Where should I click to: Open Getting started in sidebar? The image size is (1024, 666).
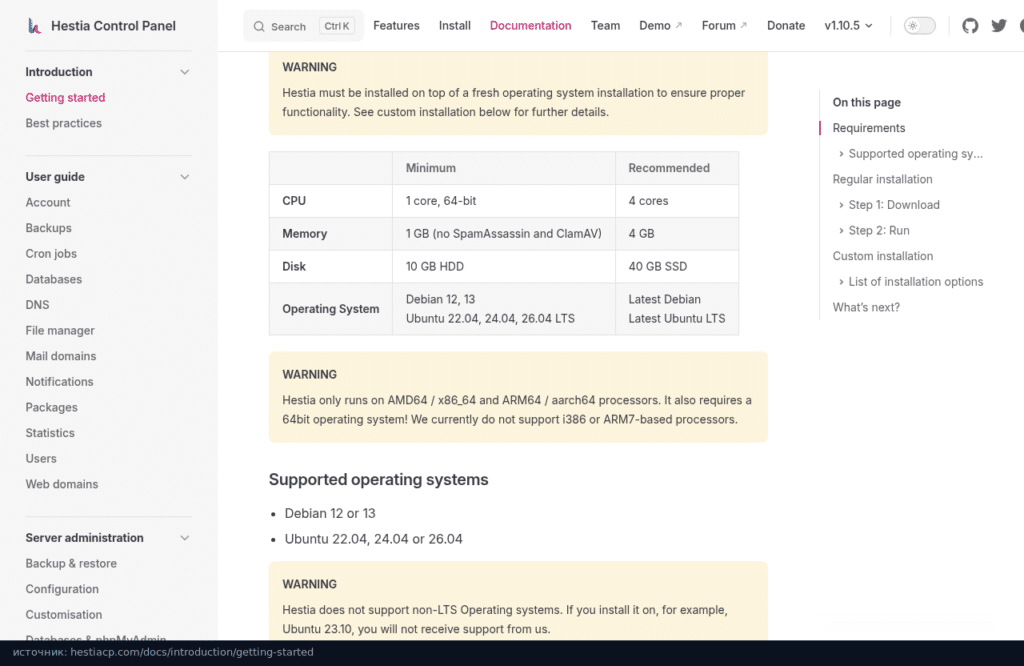[x=65, y=97]
